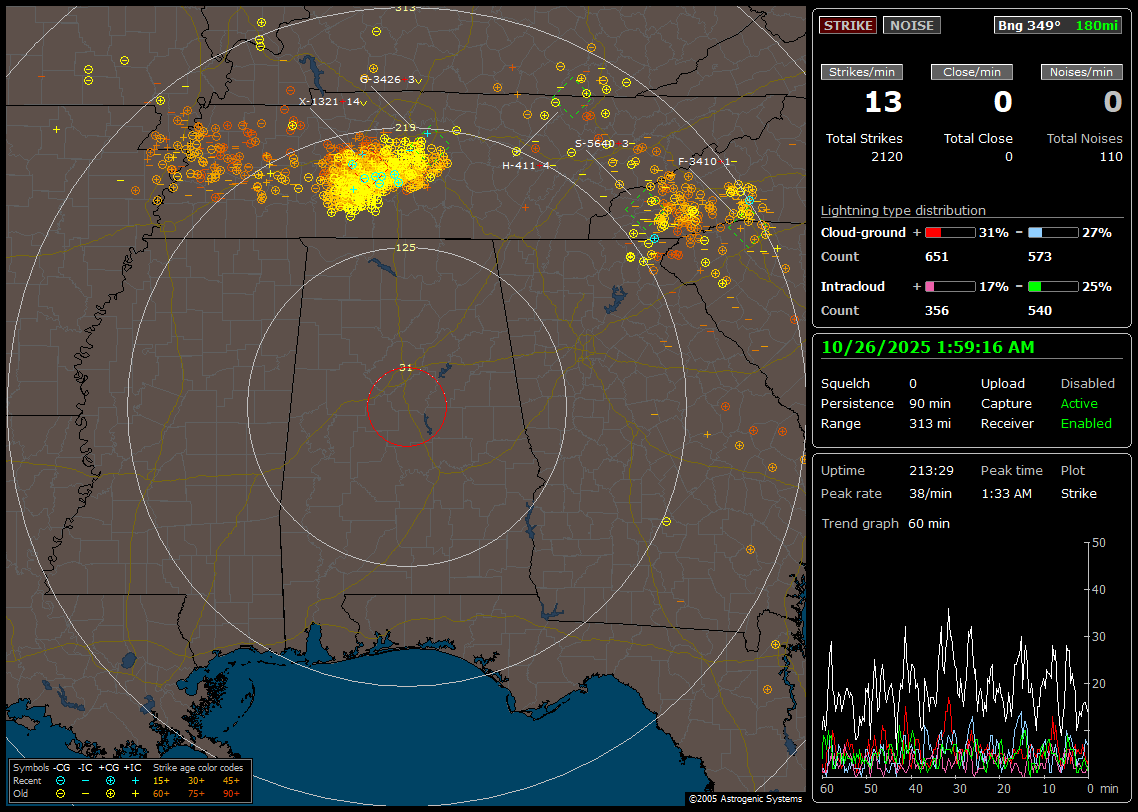Screen dimensions: 1138x812
Task: Click the green negative intracloud percentage bar
Action: click(1053, 286)
